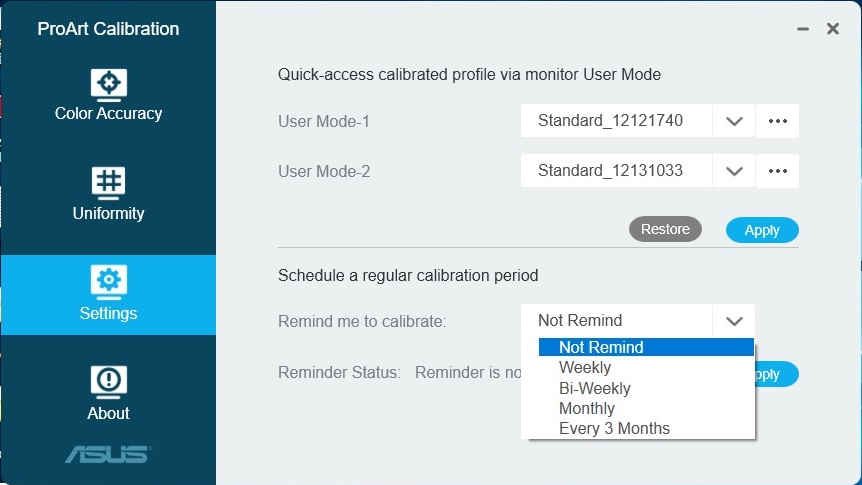Select the Uniformity grid icon
Image resolution: width=862 pixels, height=485 pixels.
click(x=108, y=183)
